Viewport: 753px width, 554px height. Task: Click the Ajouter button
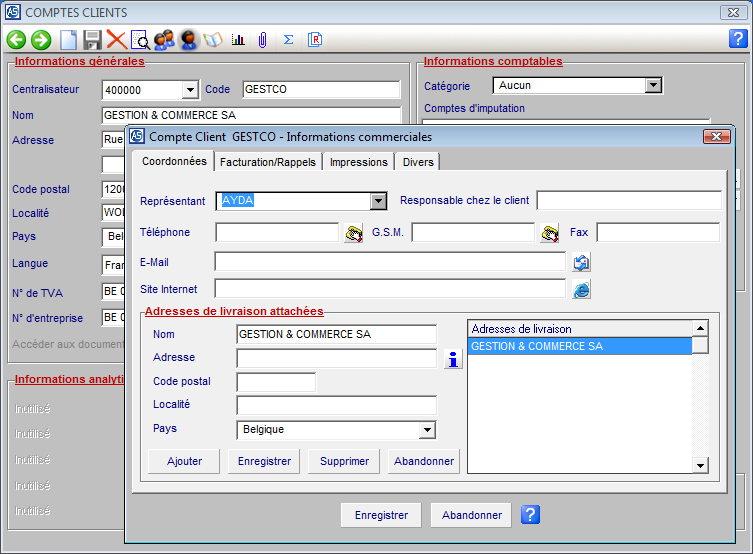[184, 461]
